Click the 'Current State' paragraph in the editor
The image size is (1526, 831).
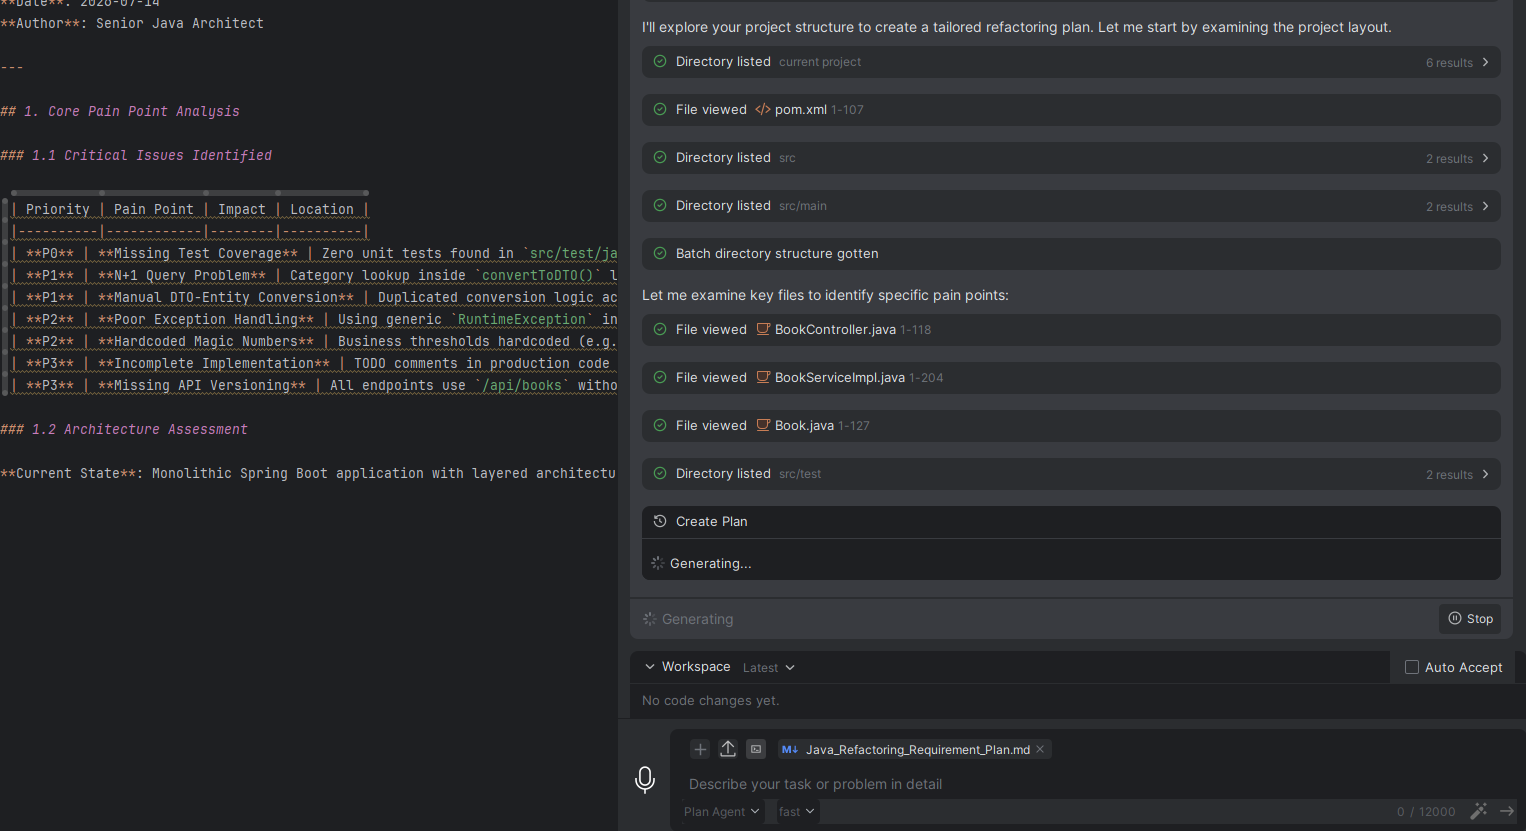(x=308, y=473)
